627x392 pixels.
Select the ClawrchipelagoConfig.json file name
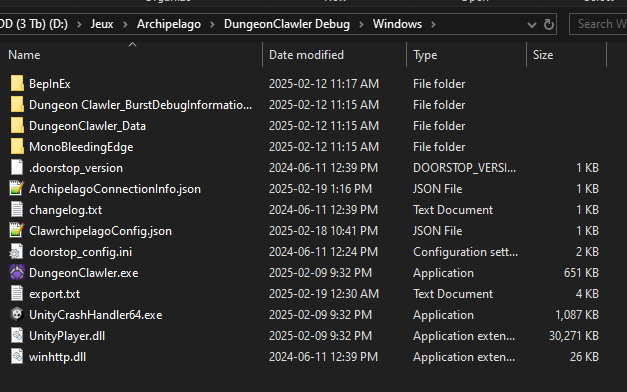click(100, 231)
